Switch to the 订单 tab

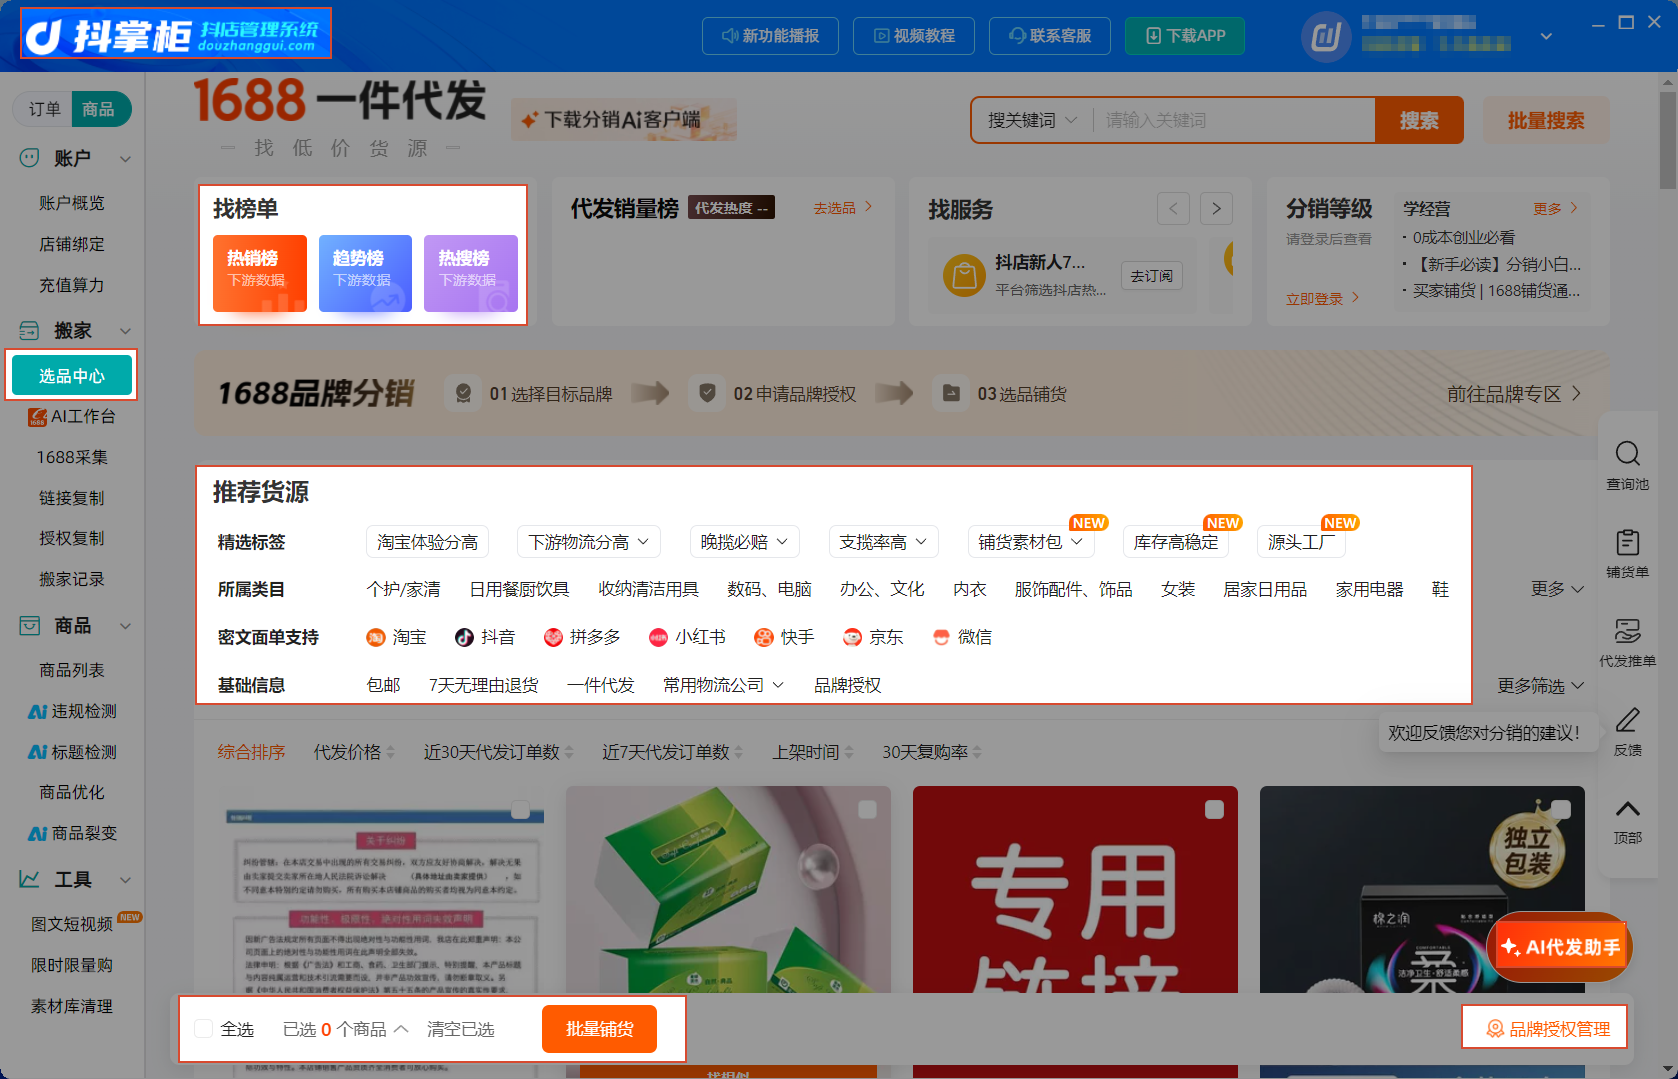[x=44, y=109]
